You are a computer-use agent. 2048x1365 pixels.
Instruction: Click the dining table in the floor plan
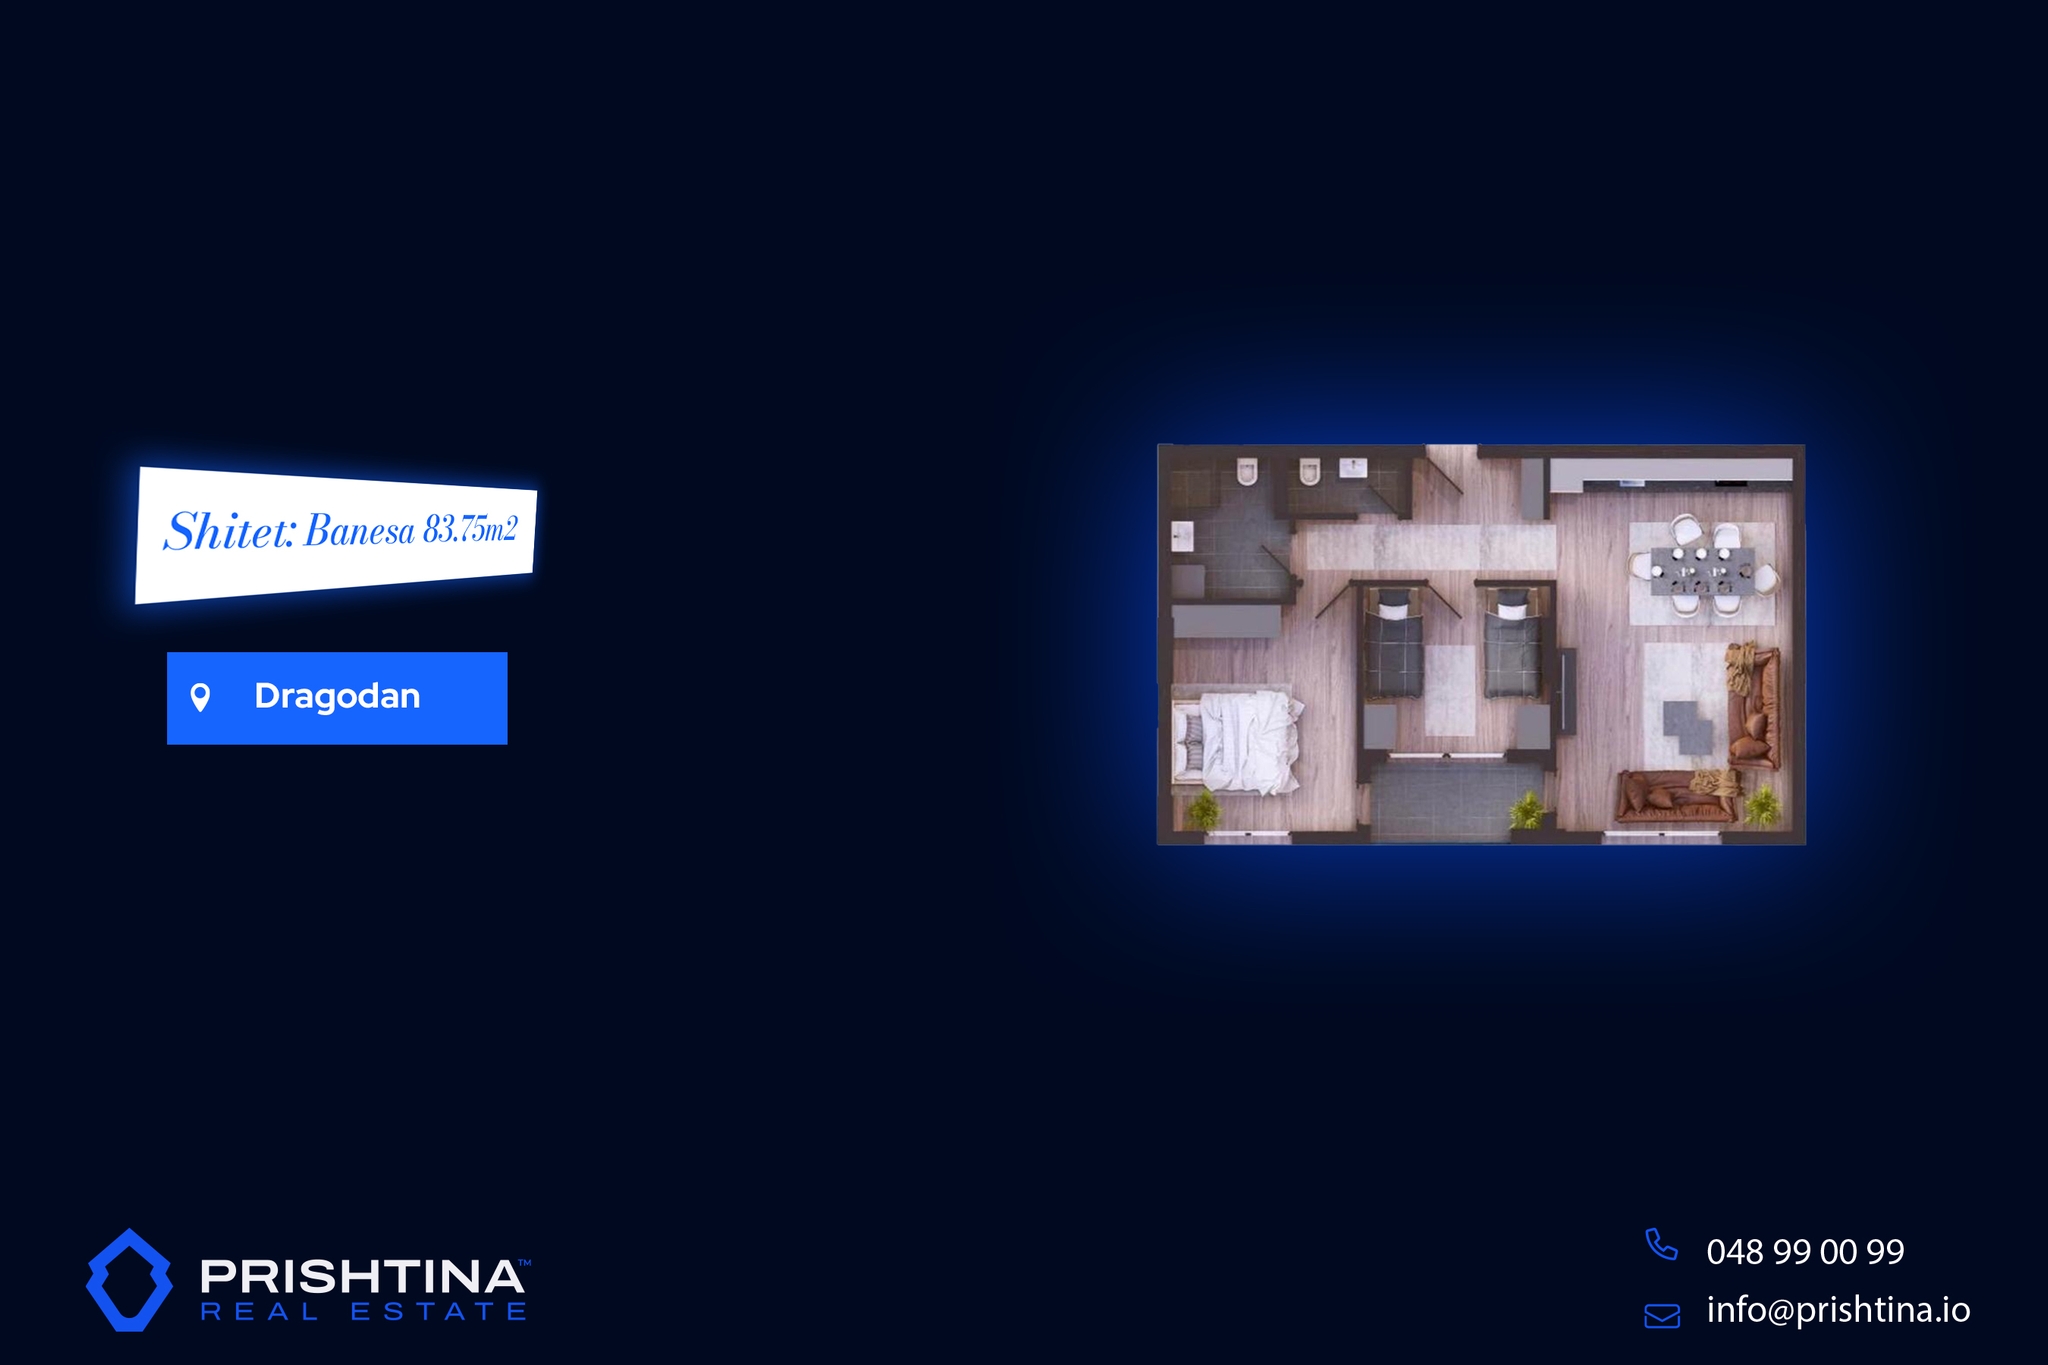[1701, 570]
